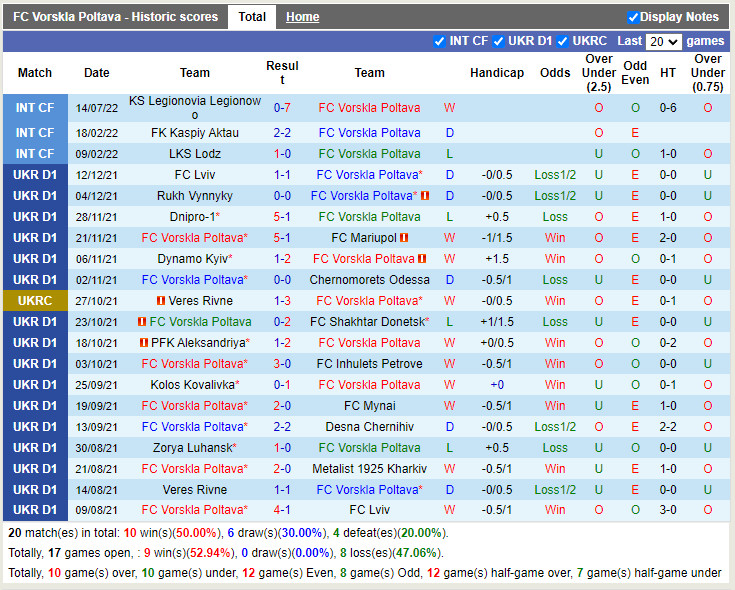This screenshot has height=590, width=735.
Task: Open FC Mynai team link
Action: coord(369,406)
